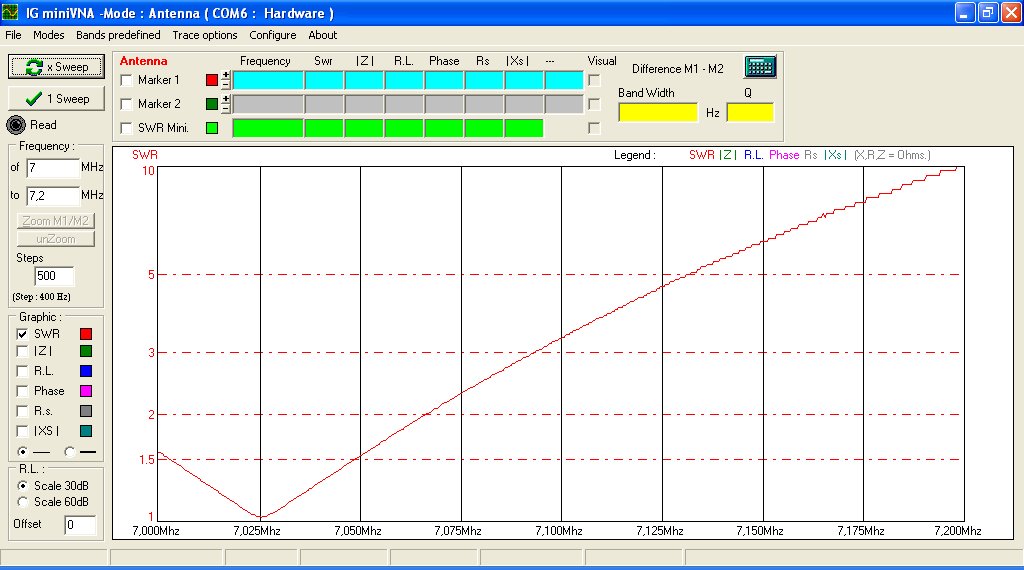Click the yellow Q value field

[750, 112]
